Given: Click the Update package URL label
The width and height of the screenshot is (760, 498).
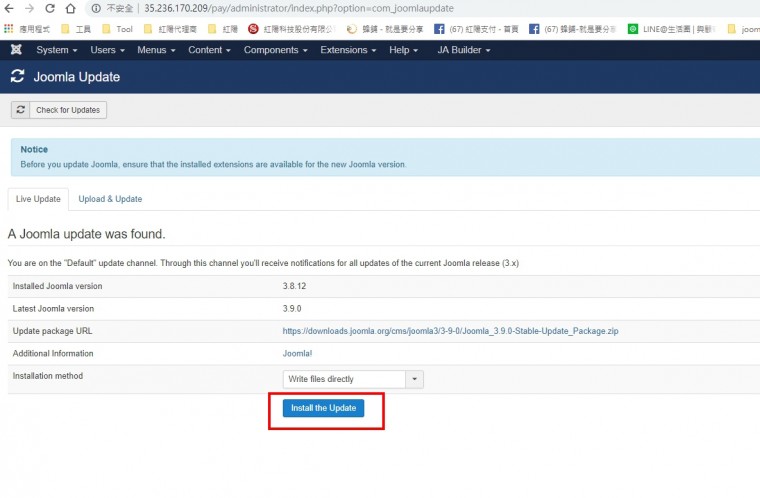Looking at the screenshot, I should coord(52,331).
